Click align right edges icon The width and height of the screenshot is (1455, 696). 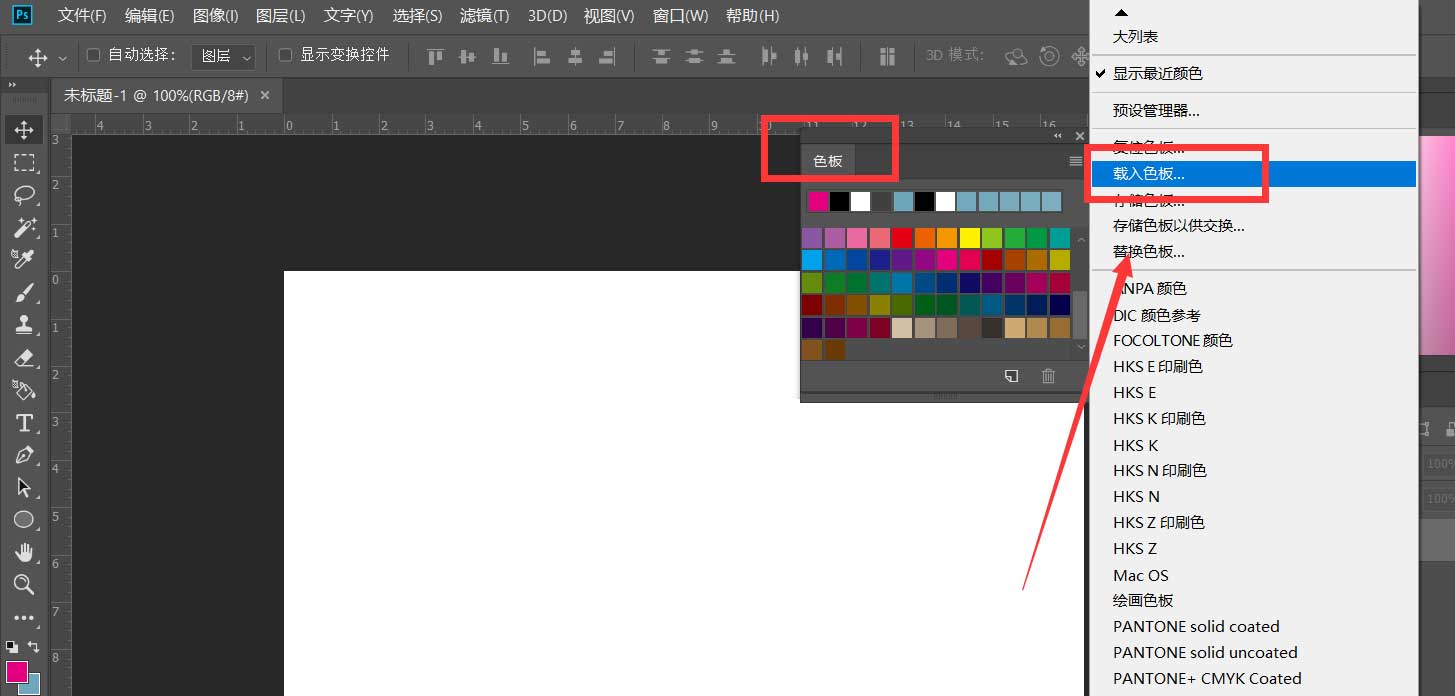point(606,57)
